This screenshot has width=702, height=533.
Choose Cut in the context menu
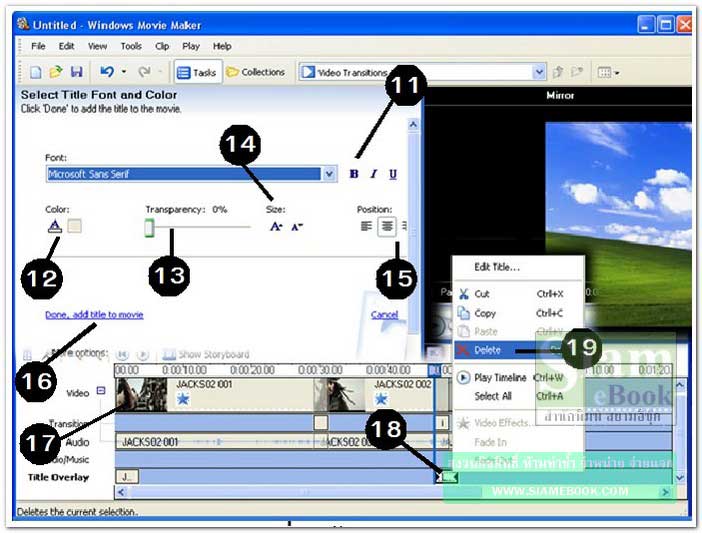pos(518,294)
